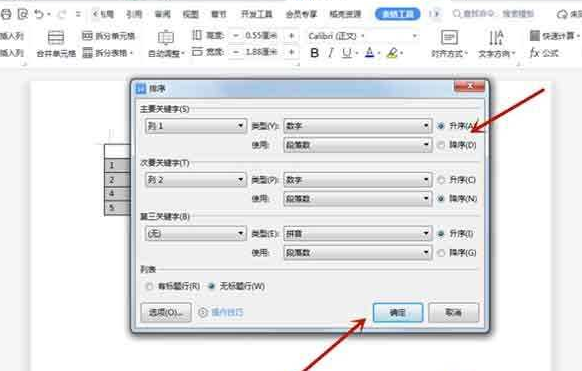582x371 pixels.
Task: Increase height with plus button
Action: [291, 36]
